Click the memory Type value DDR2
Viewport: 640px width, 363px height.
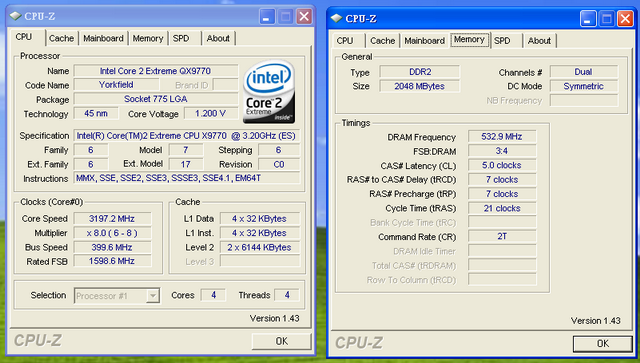(x=420, y=72)
